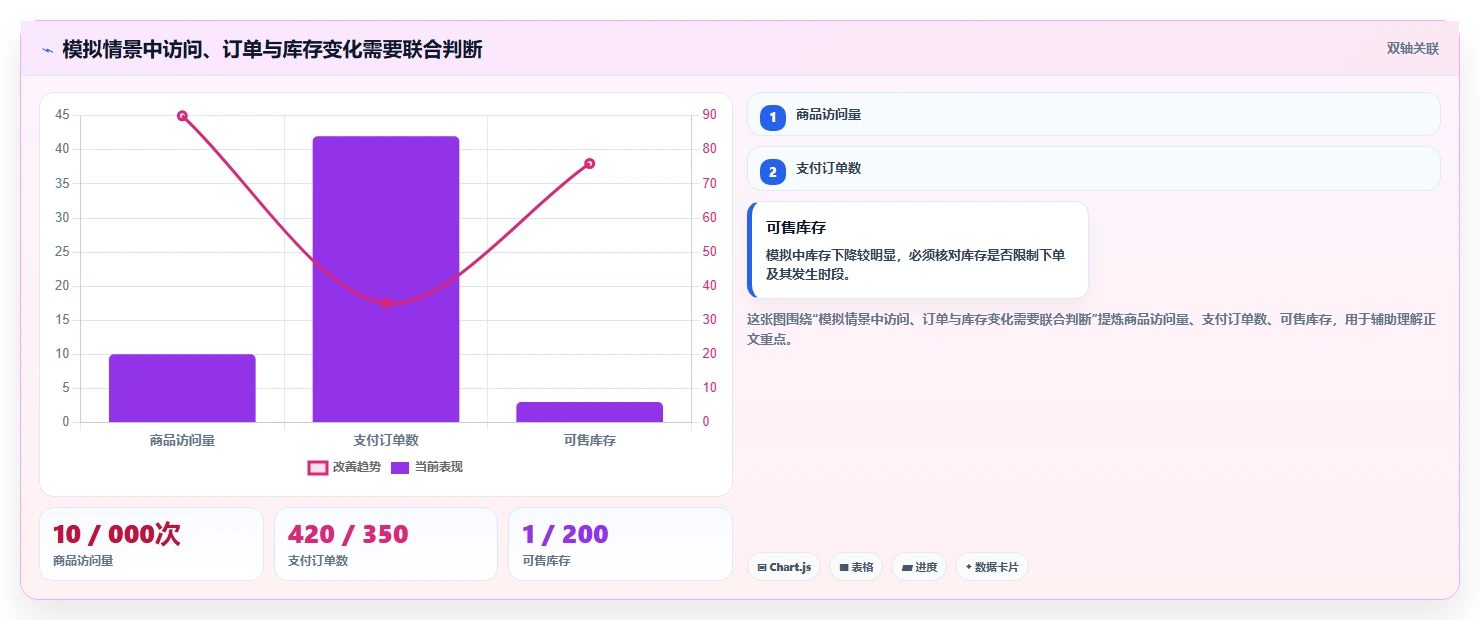Click the pink 改善趋势 legend swatch
This screenshot has width=1480, height=620.
pyautogui.click(x=317, y=467)
